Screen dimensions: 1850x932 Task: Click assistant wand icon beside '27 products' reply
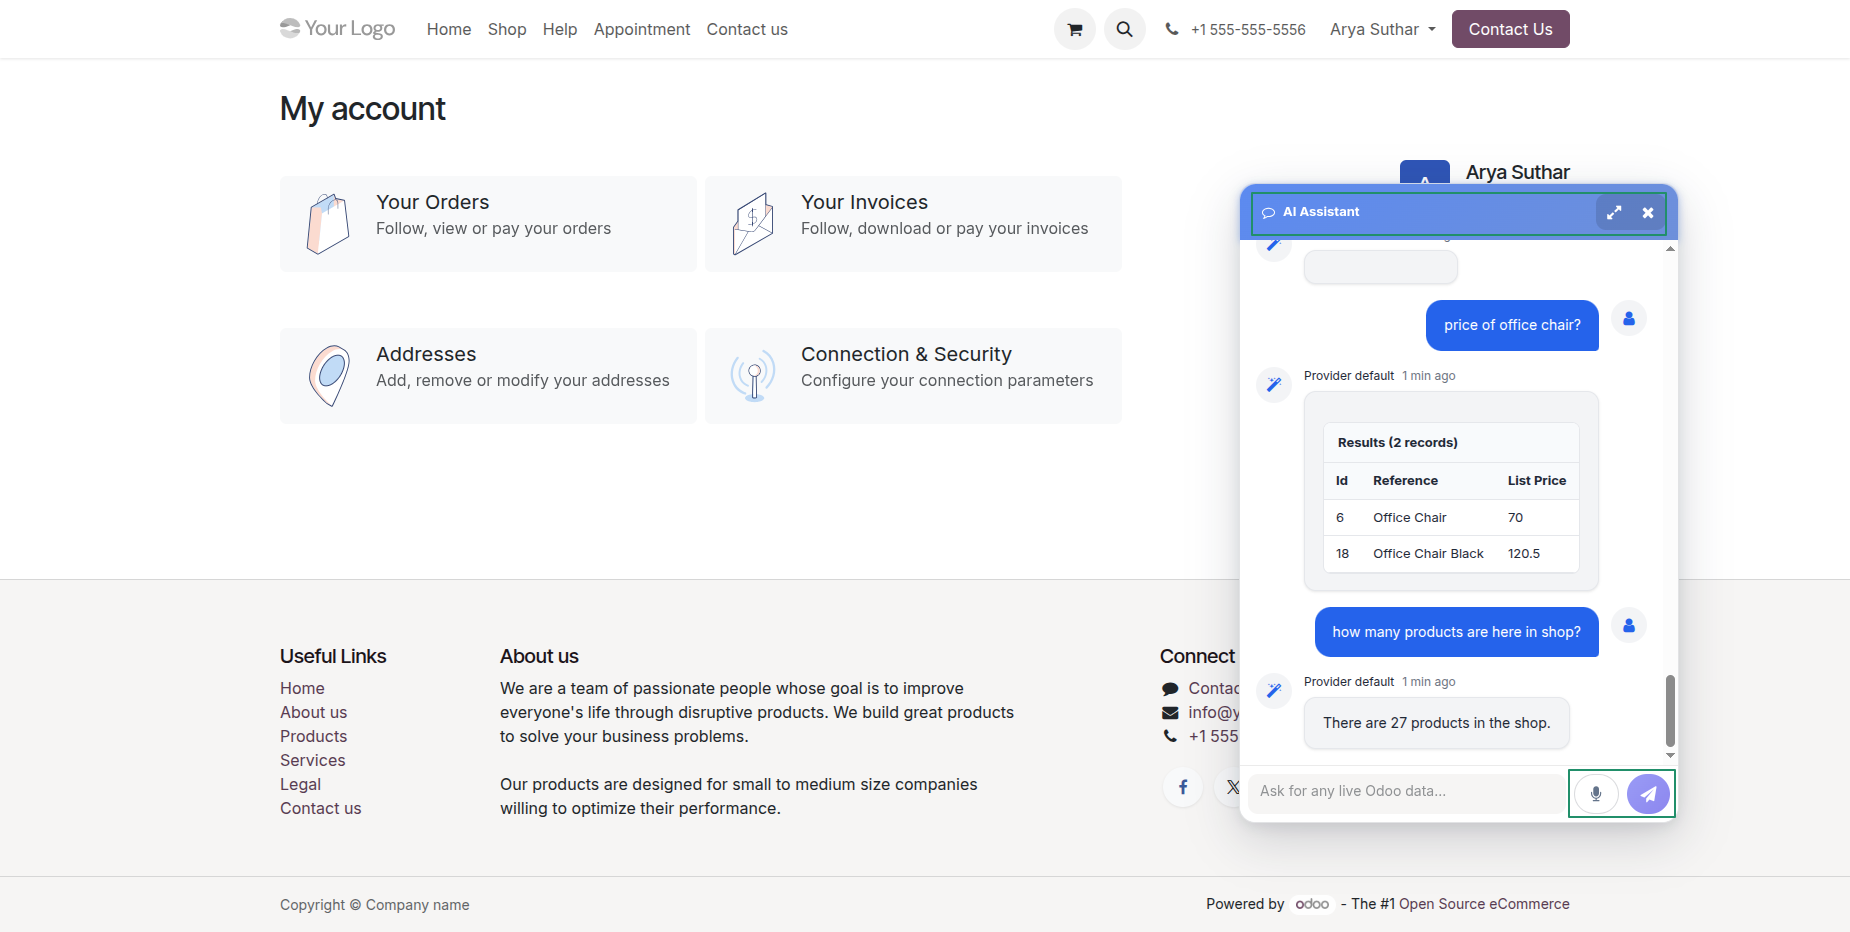[1274, 690]
